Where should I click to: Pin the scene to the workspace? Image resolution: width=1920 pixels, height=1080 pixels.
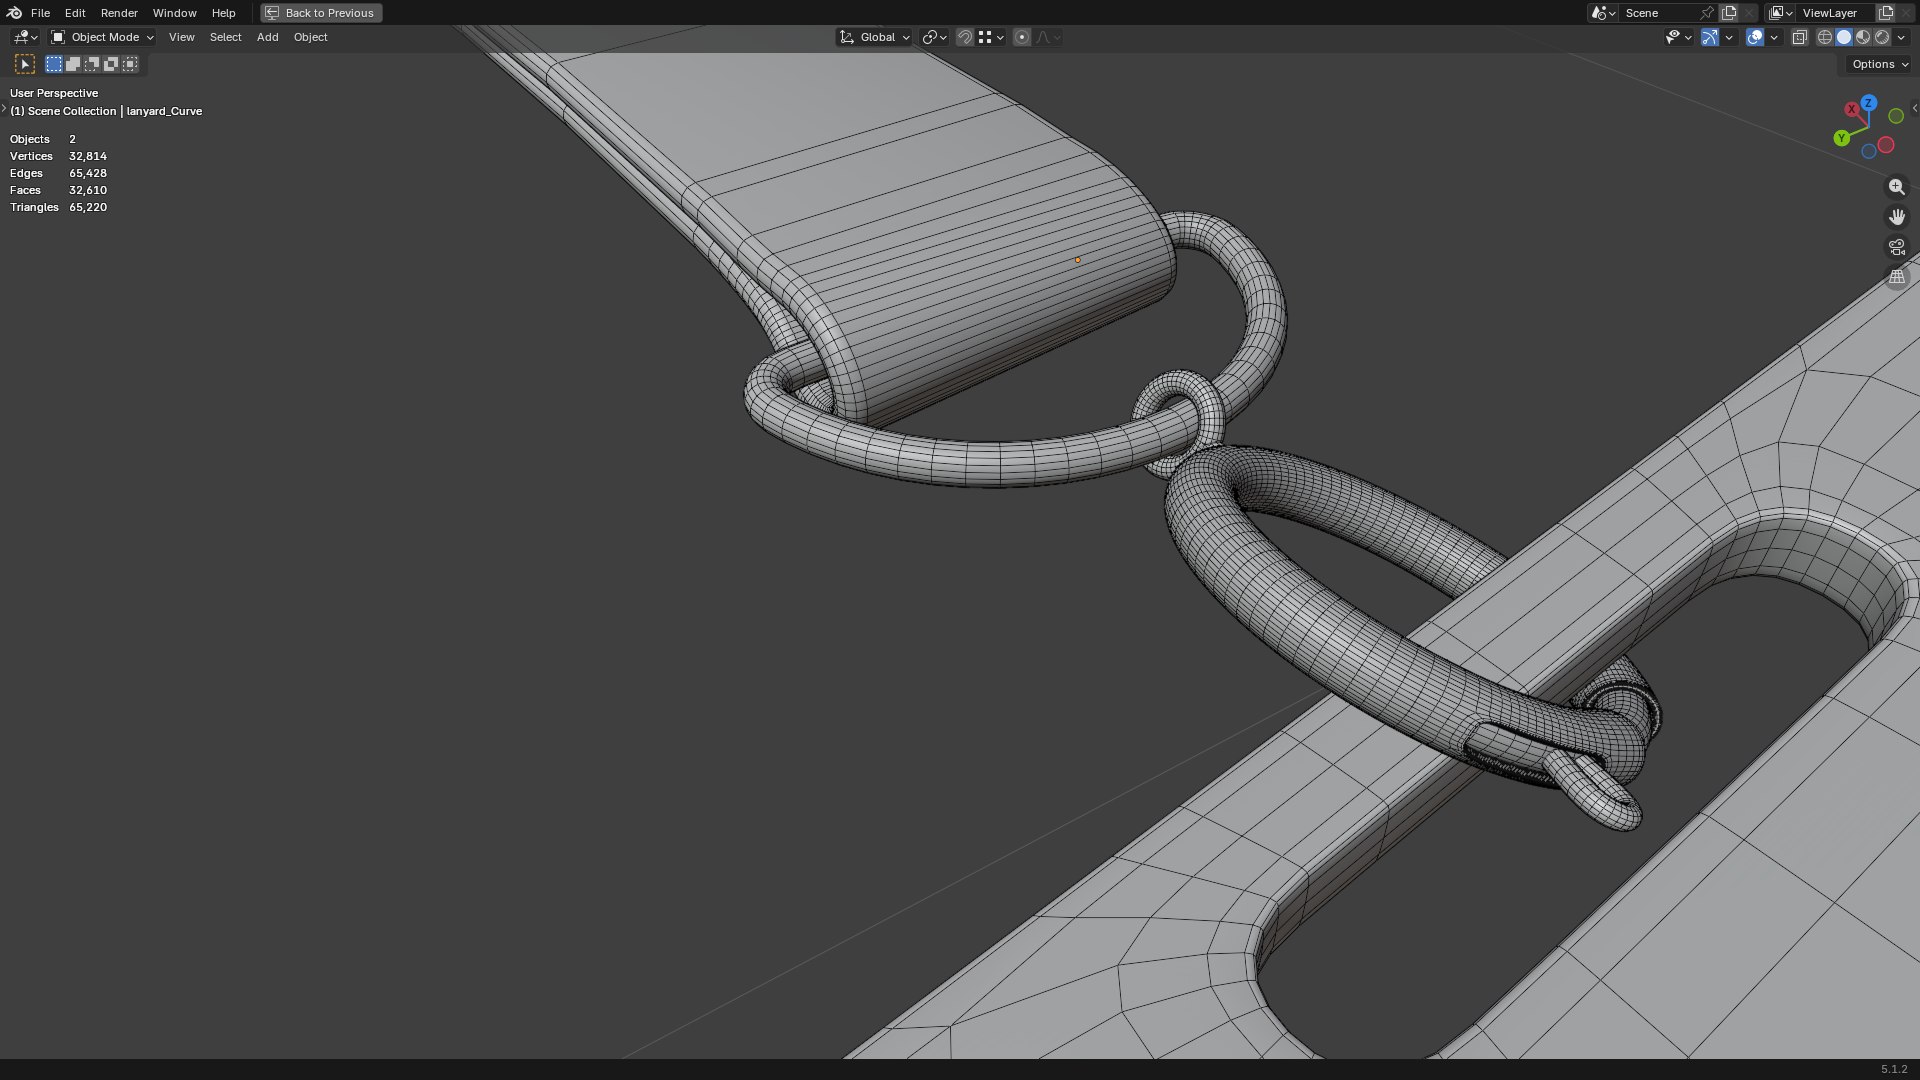click(x=1707, y=13)
